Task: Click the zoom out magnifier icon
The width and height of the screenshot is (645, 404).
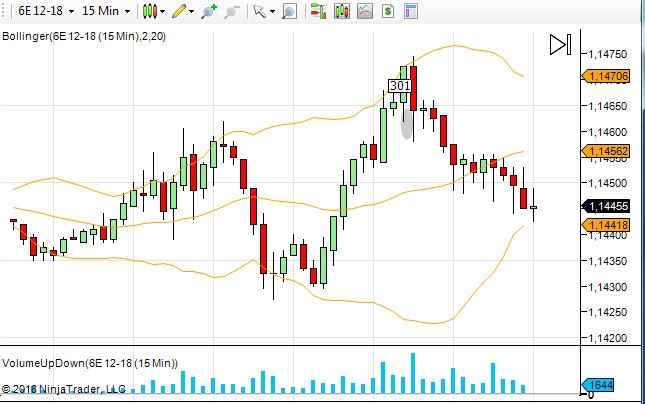Action: pyautogui.click(x=232, y=12)
